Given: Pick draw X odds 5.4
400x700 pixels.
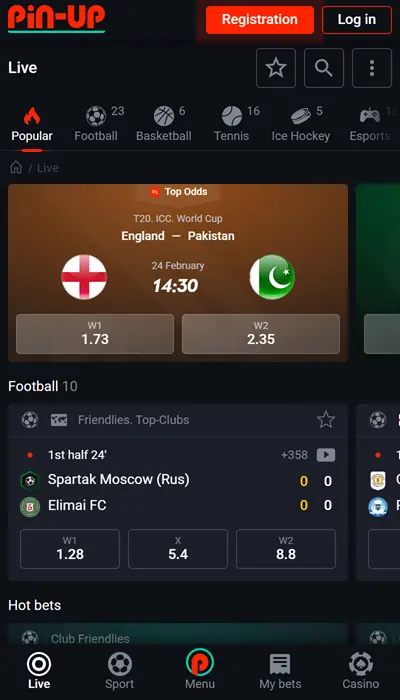Looking at the screenshot, I should (x=178, y=549).
